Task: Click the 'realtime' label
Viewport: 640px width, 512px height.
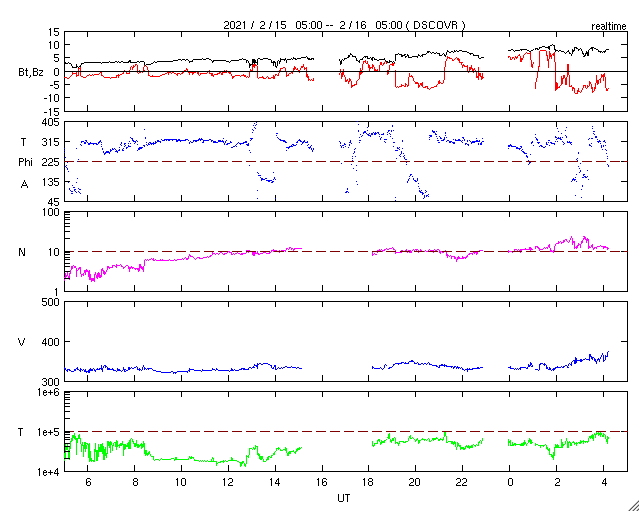Action: point(609,27)
